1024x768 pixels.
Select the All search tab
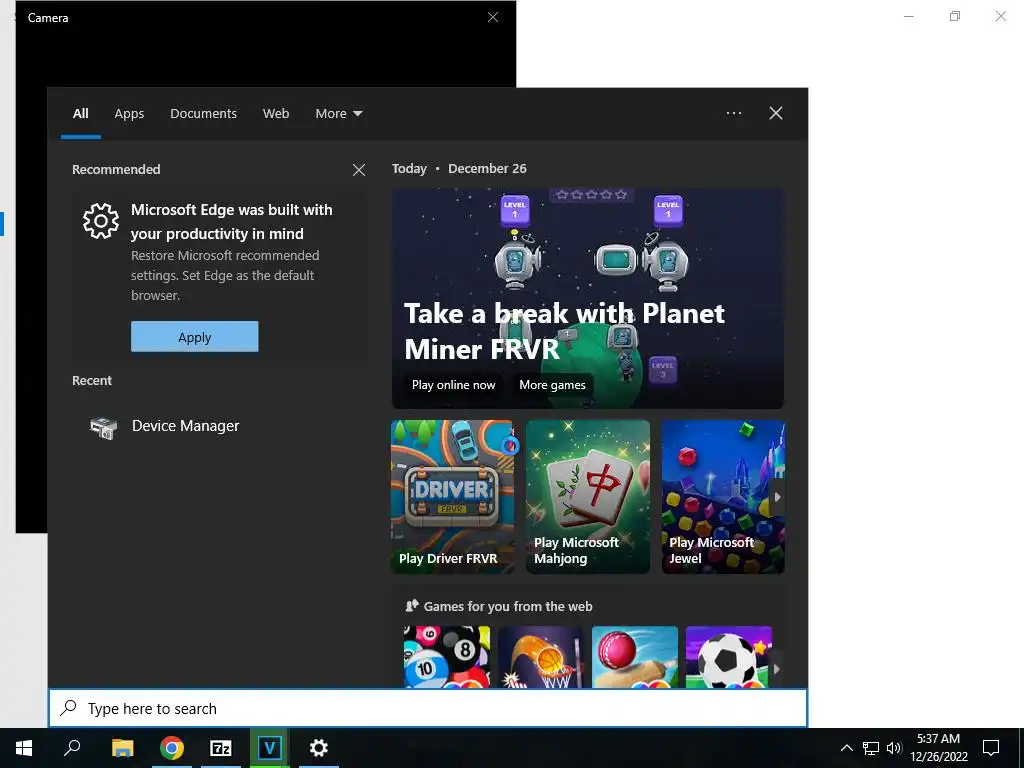point(80,114)
